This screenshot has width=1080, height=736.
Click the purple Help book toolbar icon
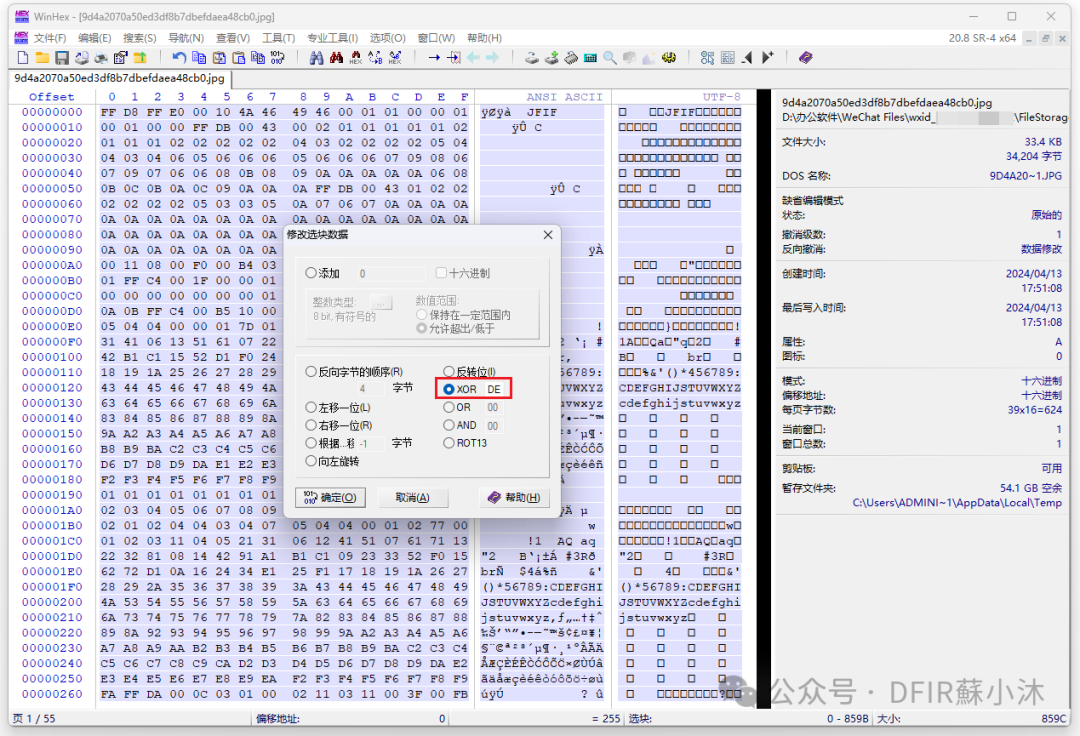(806, 58)
